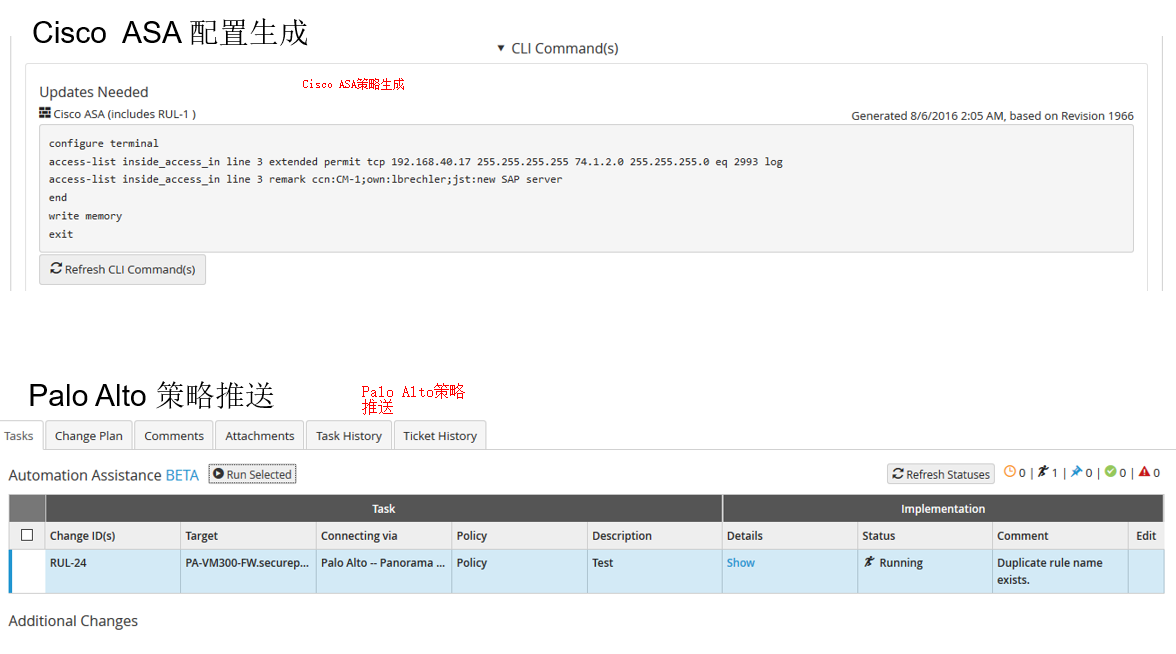
Task: View the Task History tab
Action: (x=348, y=436)
